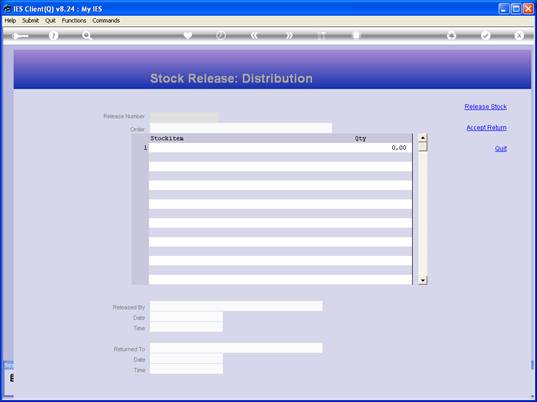Click the Quit link on right

pyautogui.click(x=501, y=148)
